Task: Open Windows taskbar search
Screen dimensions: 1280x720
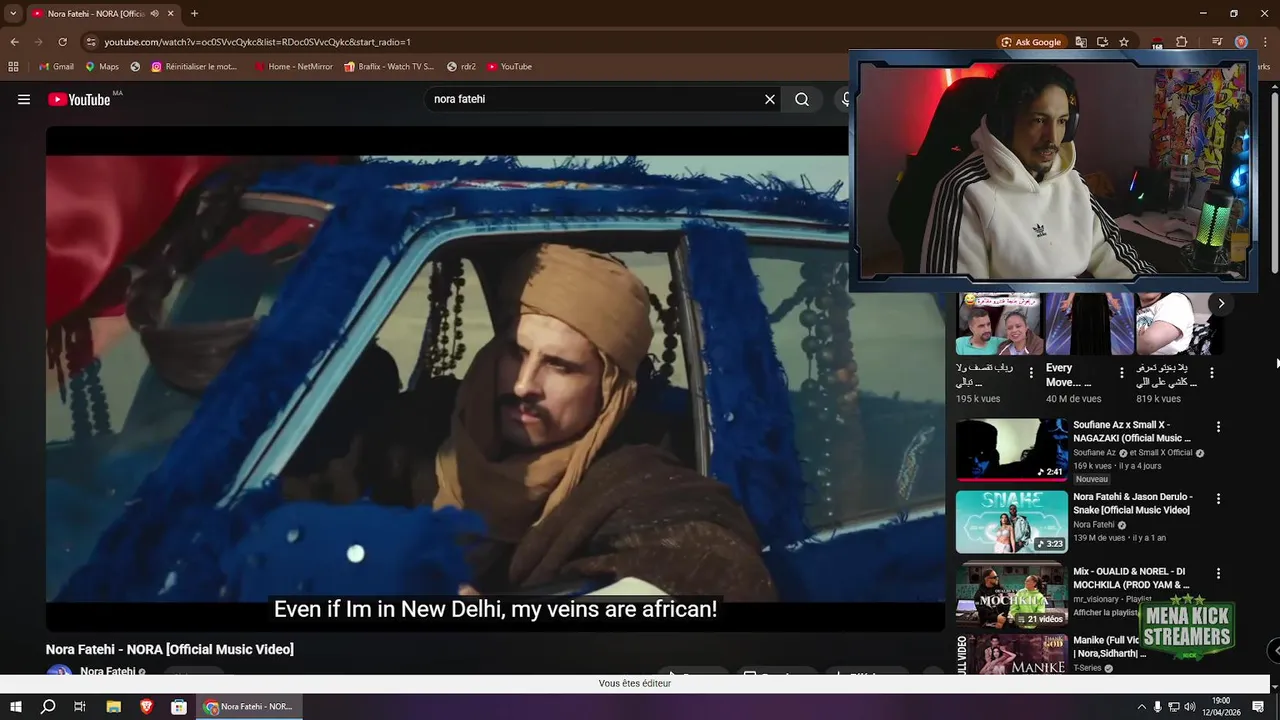Action: pyautogui.click(x=47, y=707)
